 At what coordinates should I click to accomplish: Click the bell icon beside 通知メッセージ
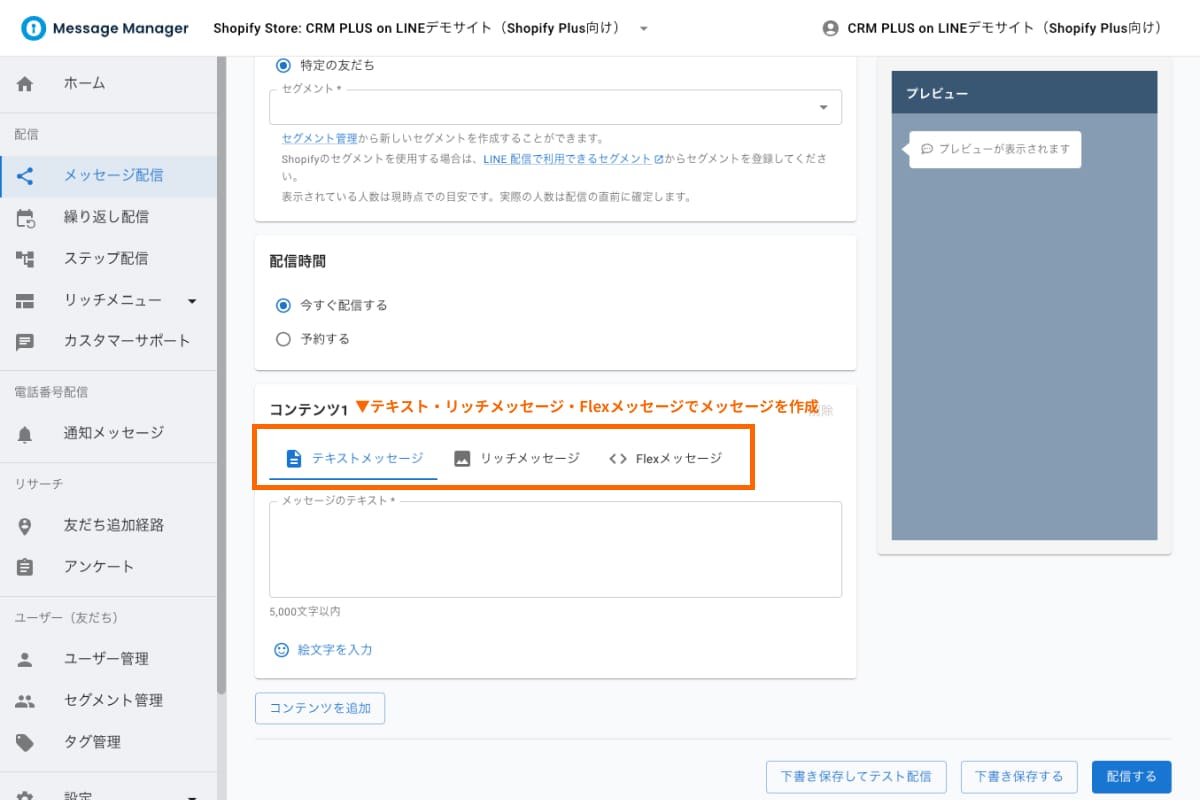pos(25,434)
